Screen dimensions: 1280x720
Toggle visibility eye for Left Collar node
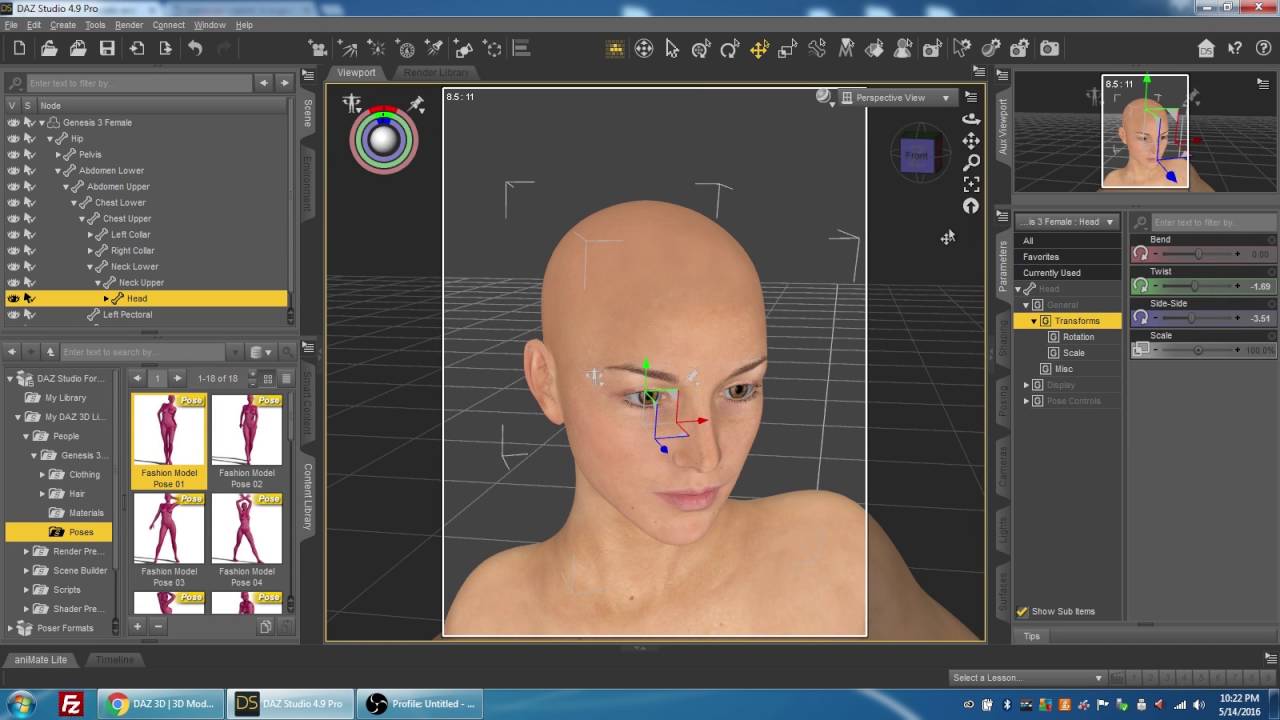pyautogui.click(x=13, y=234)
